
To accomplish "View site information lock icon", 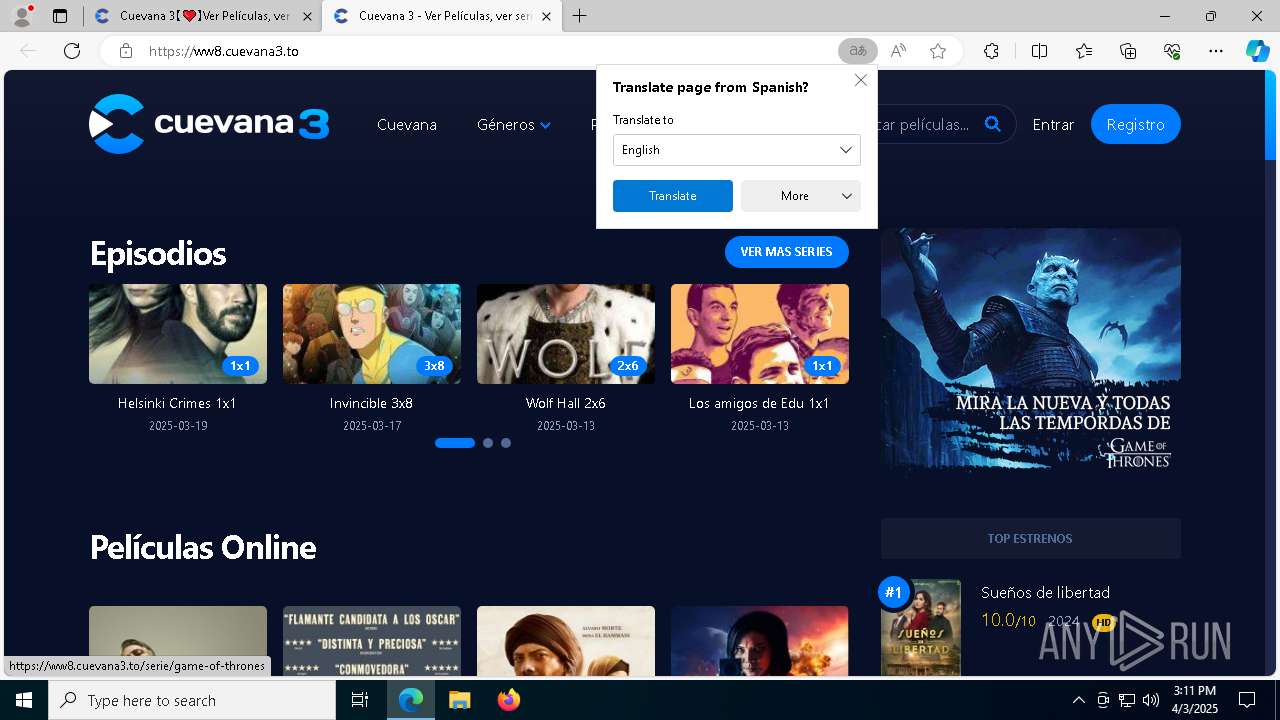I will tap(126, 51).
